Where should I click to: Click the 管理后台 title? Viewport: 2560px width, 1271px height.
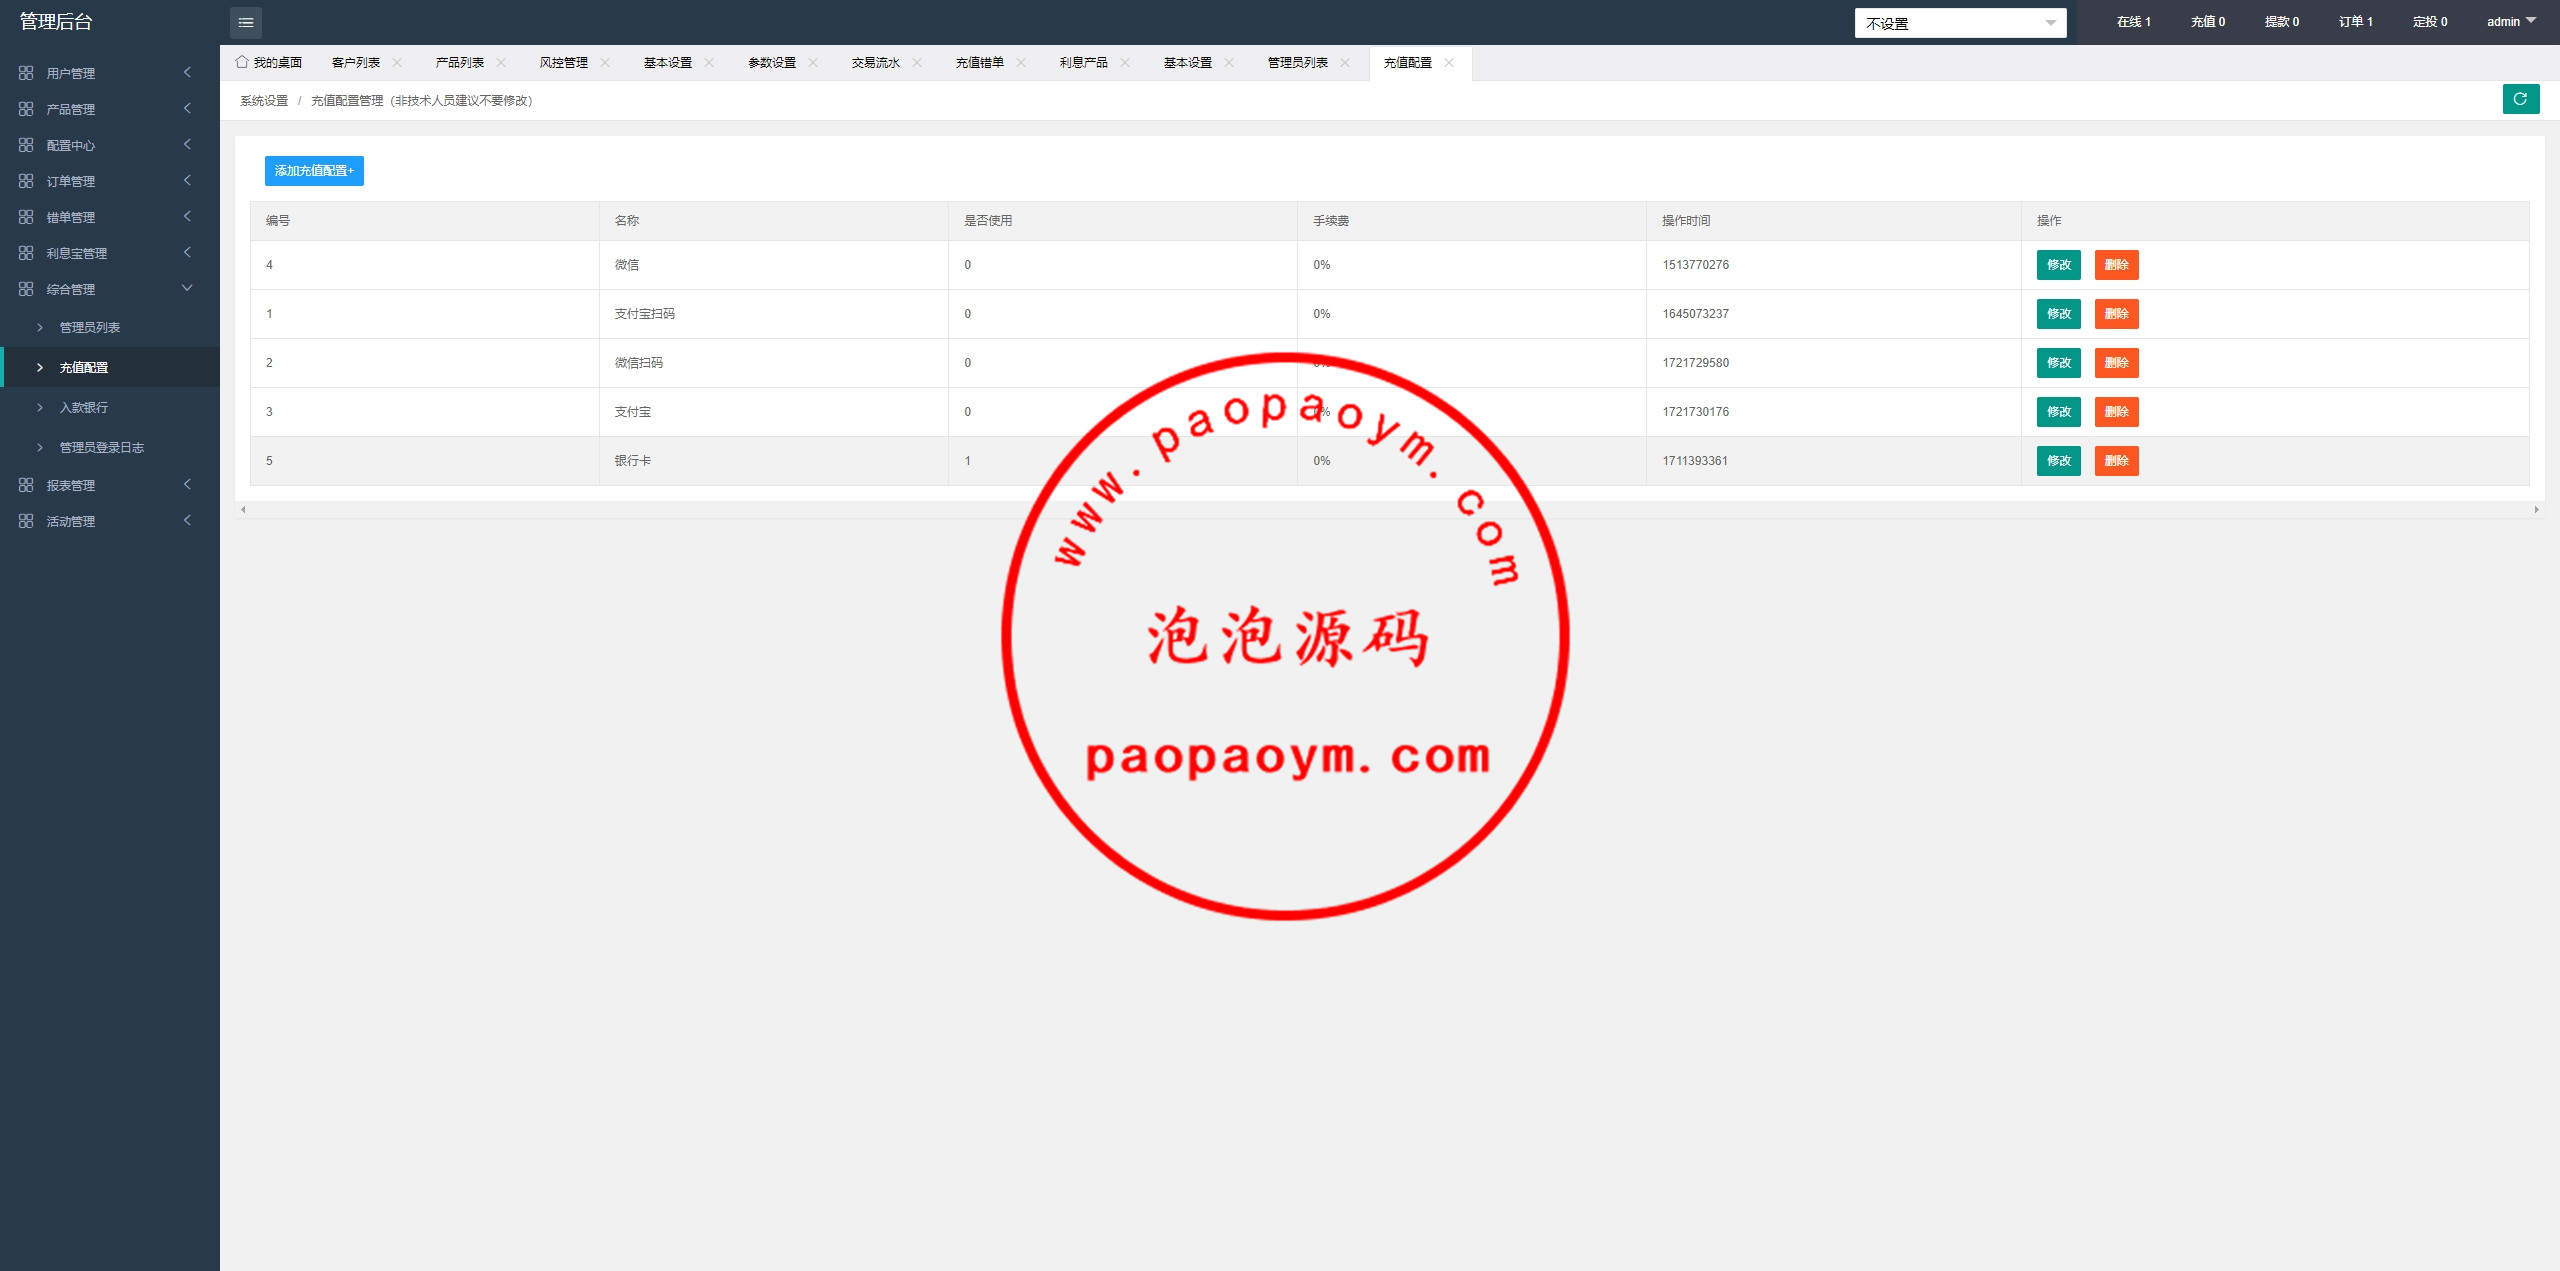[x=56, y=22]
